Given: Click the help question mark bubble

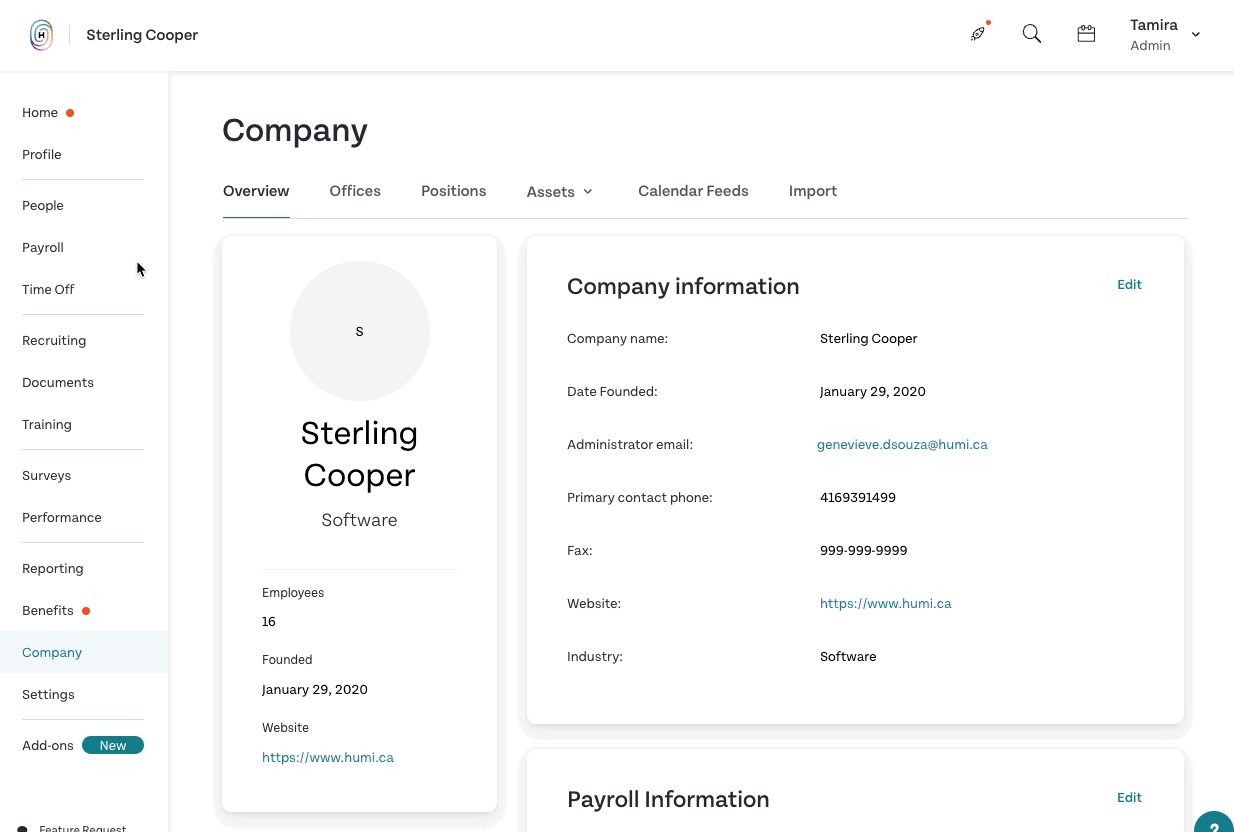Looking at the screenshot, I should pyautogui.click(x=1214, y=822).
